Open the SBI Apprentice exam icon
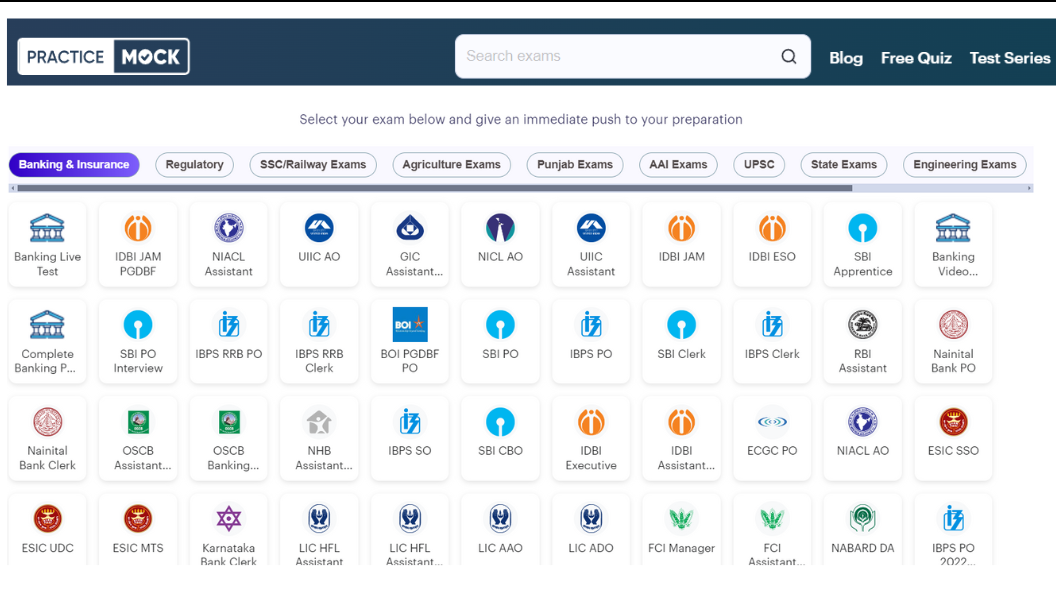 (x=863, y=228)
